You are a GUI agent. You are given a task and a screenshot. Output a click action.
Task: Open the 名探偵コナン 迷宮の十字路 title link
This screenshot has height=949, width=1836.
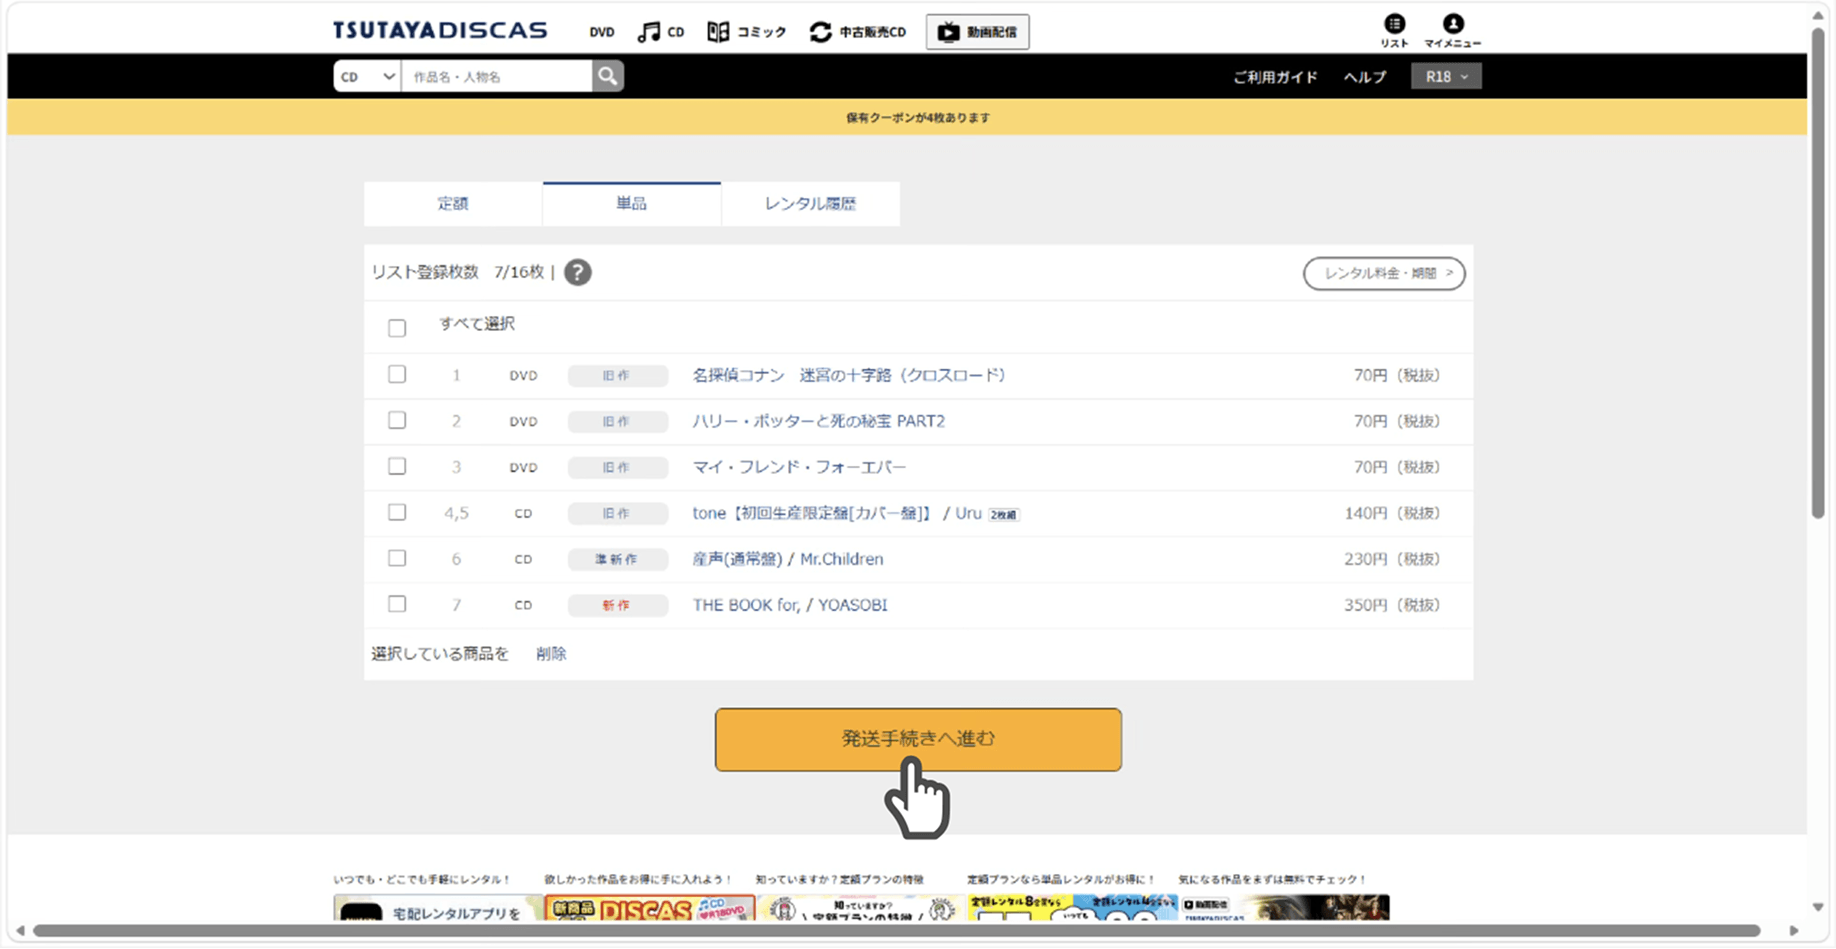tap(849, 375)
